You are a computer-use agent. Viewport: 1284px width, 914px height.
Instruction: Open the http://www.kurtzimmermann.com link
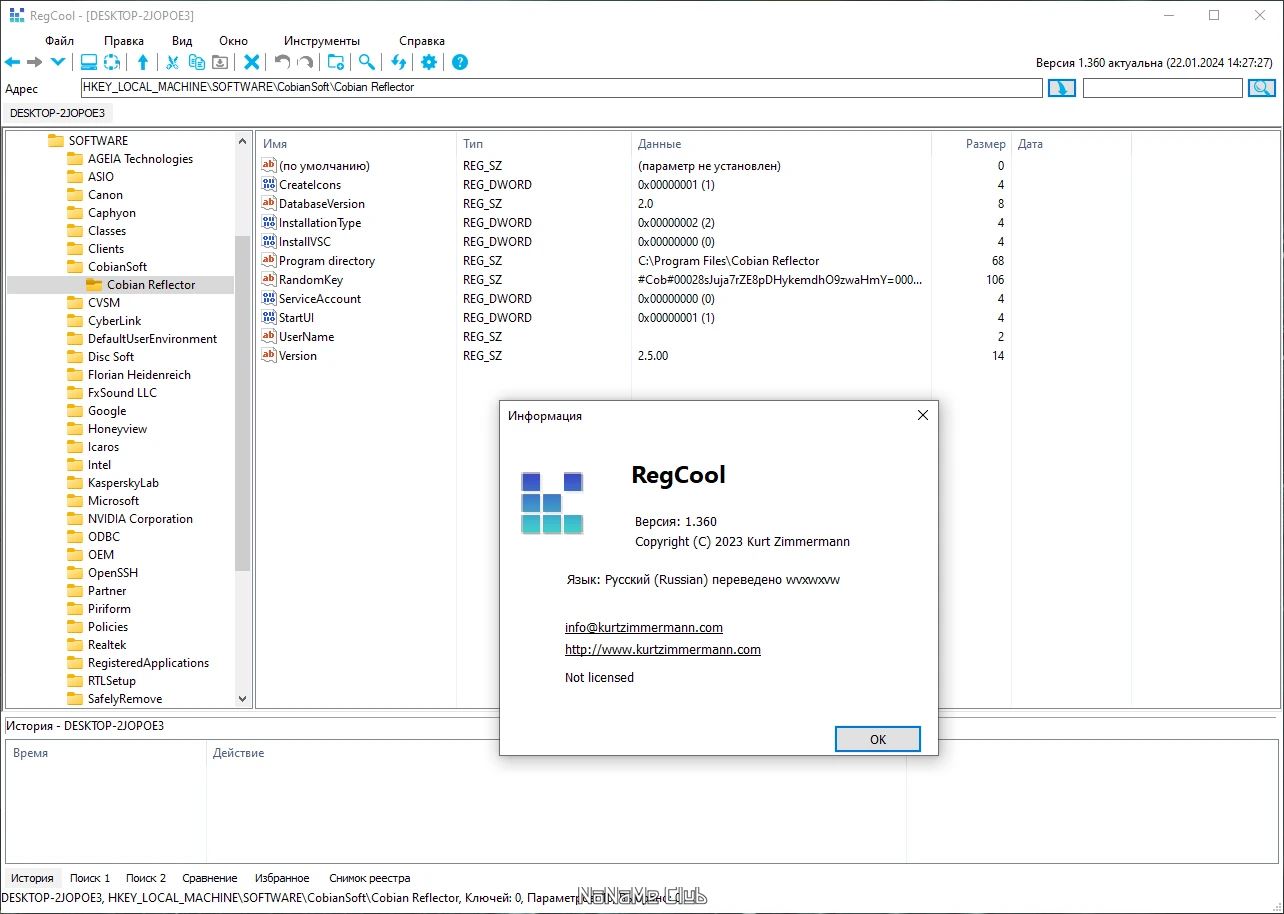663,650
